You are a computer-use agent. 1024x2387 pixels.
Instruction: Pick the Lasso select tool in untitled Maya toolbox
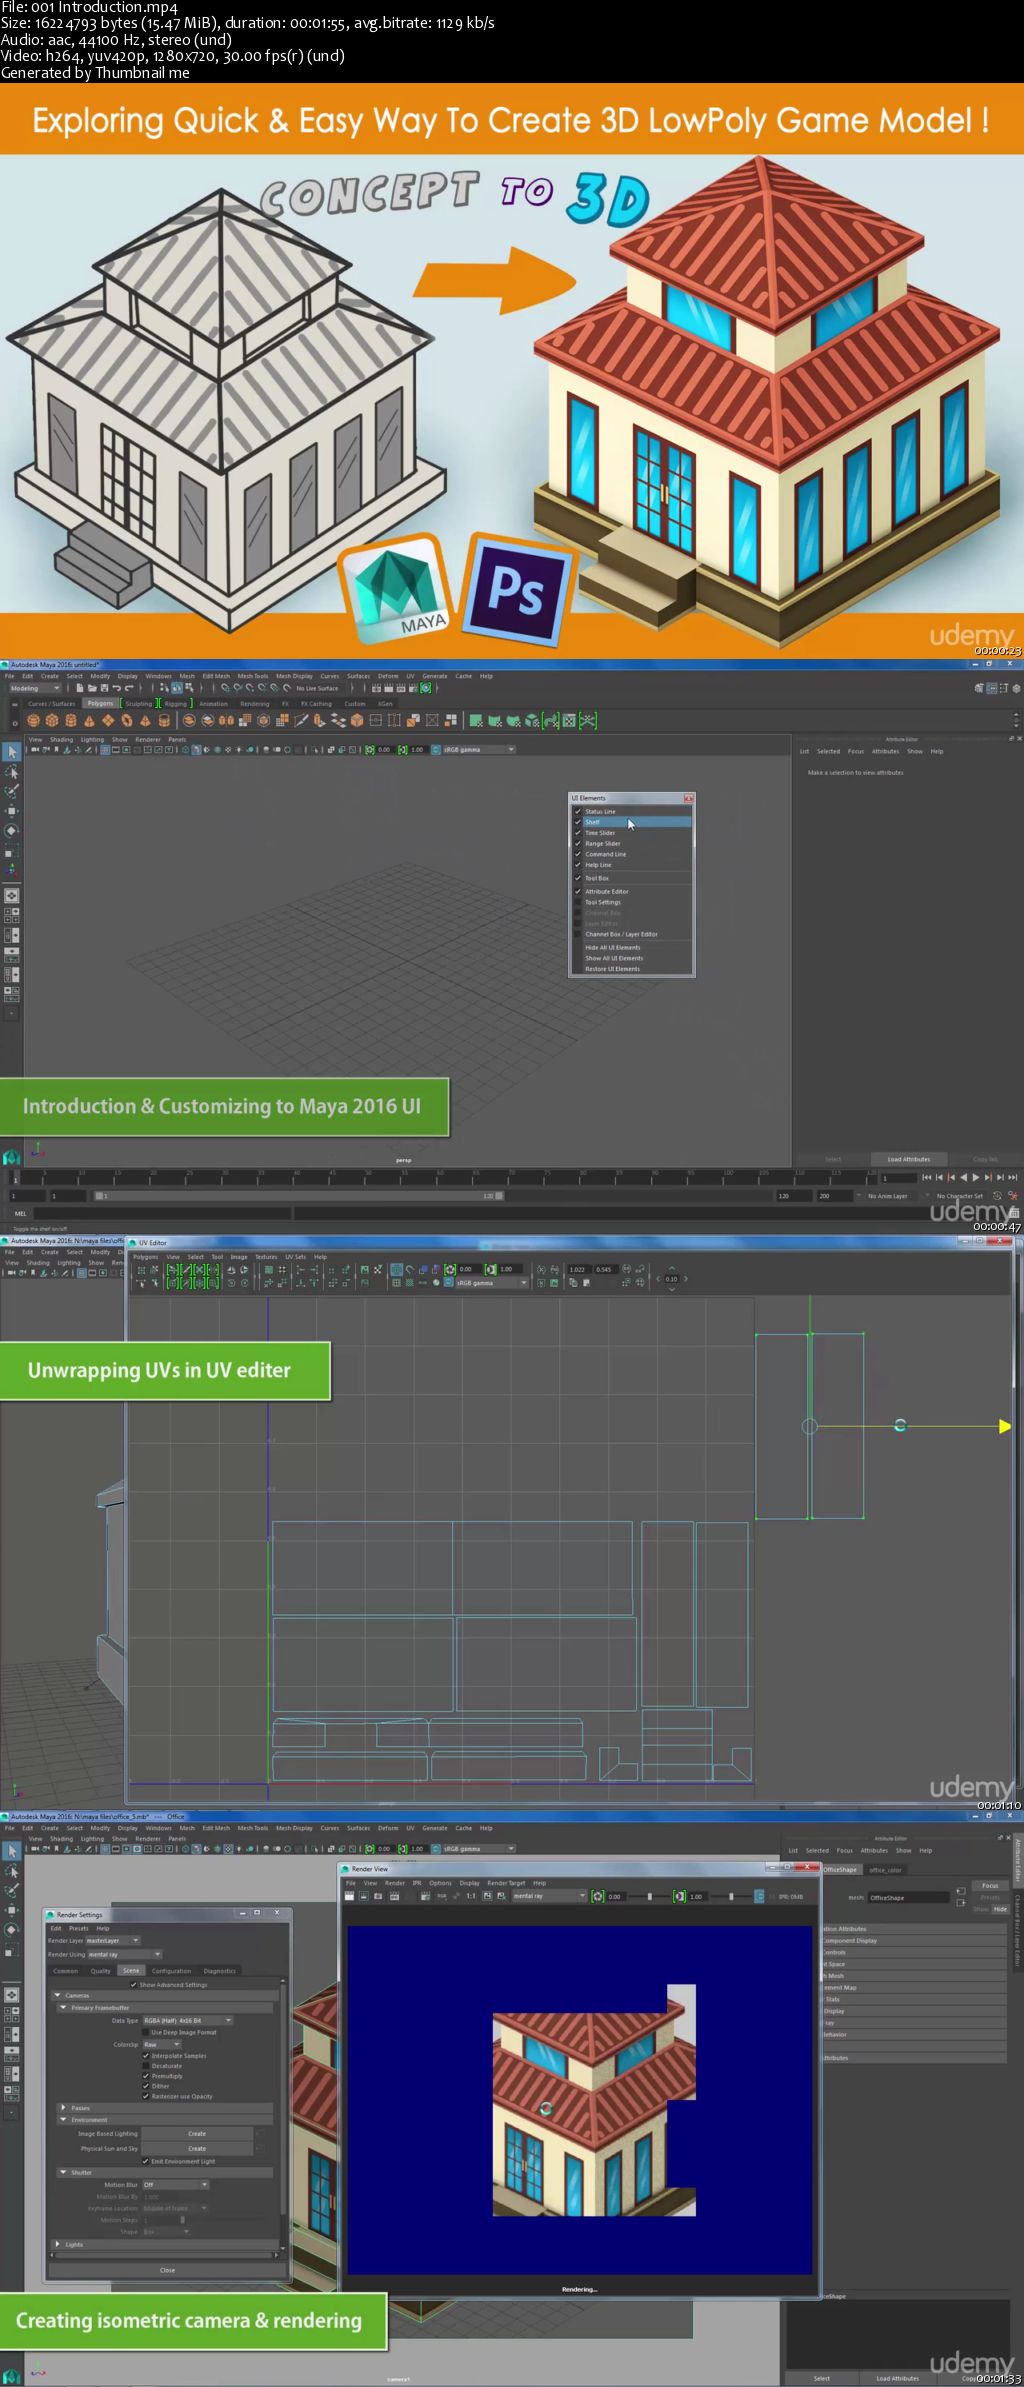pos(11,772)
